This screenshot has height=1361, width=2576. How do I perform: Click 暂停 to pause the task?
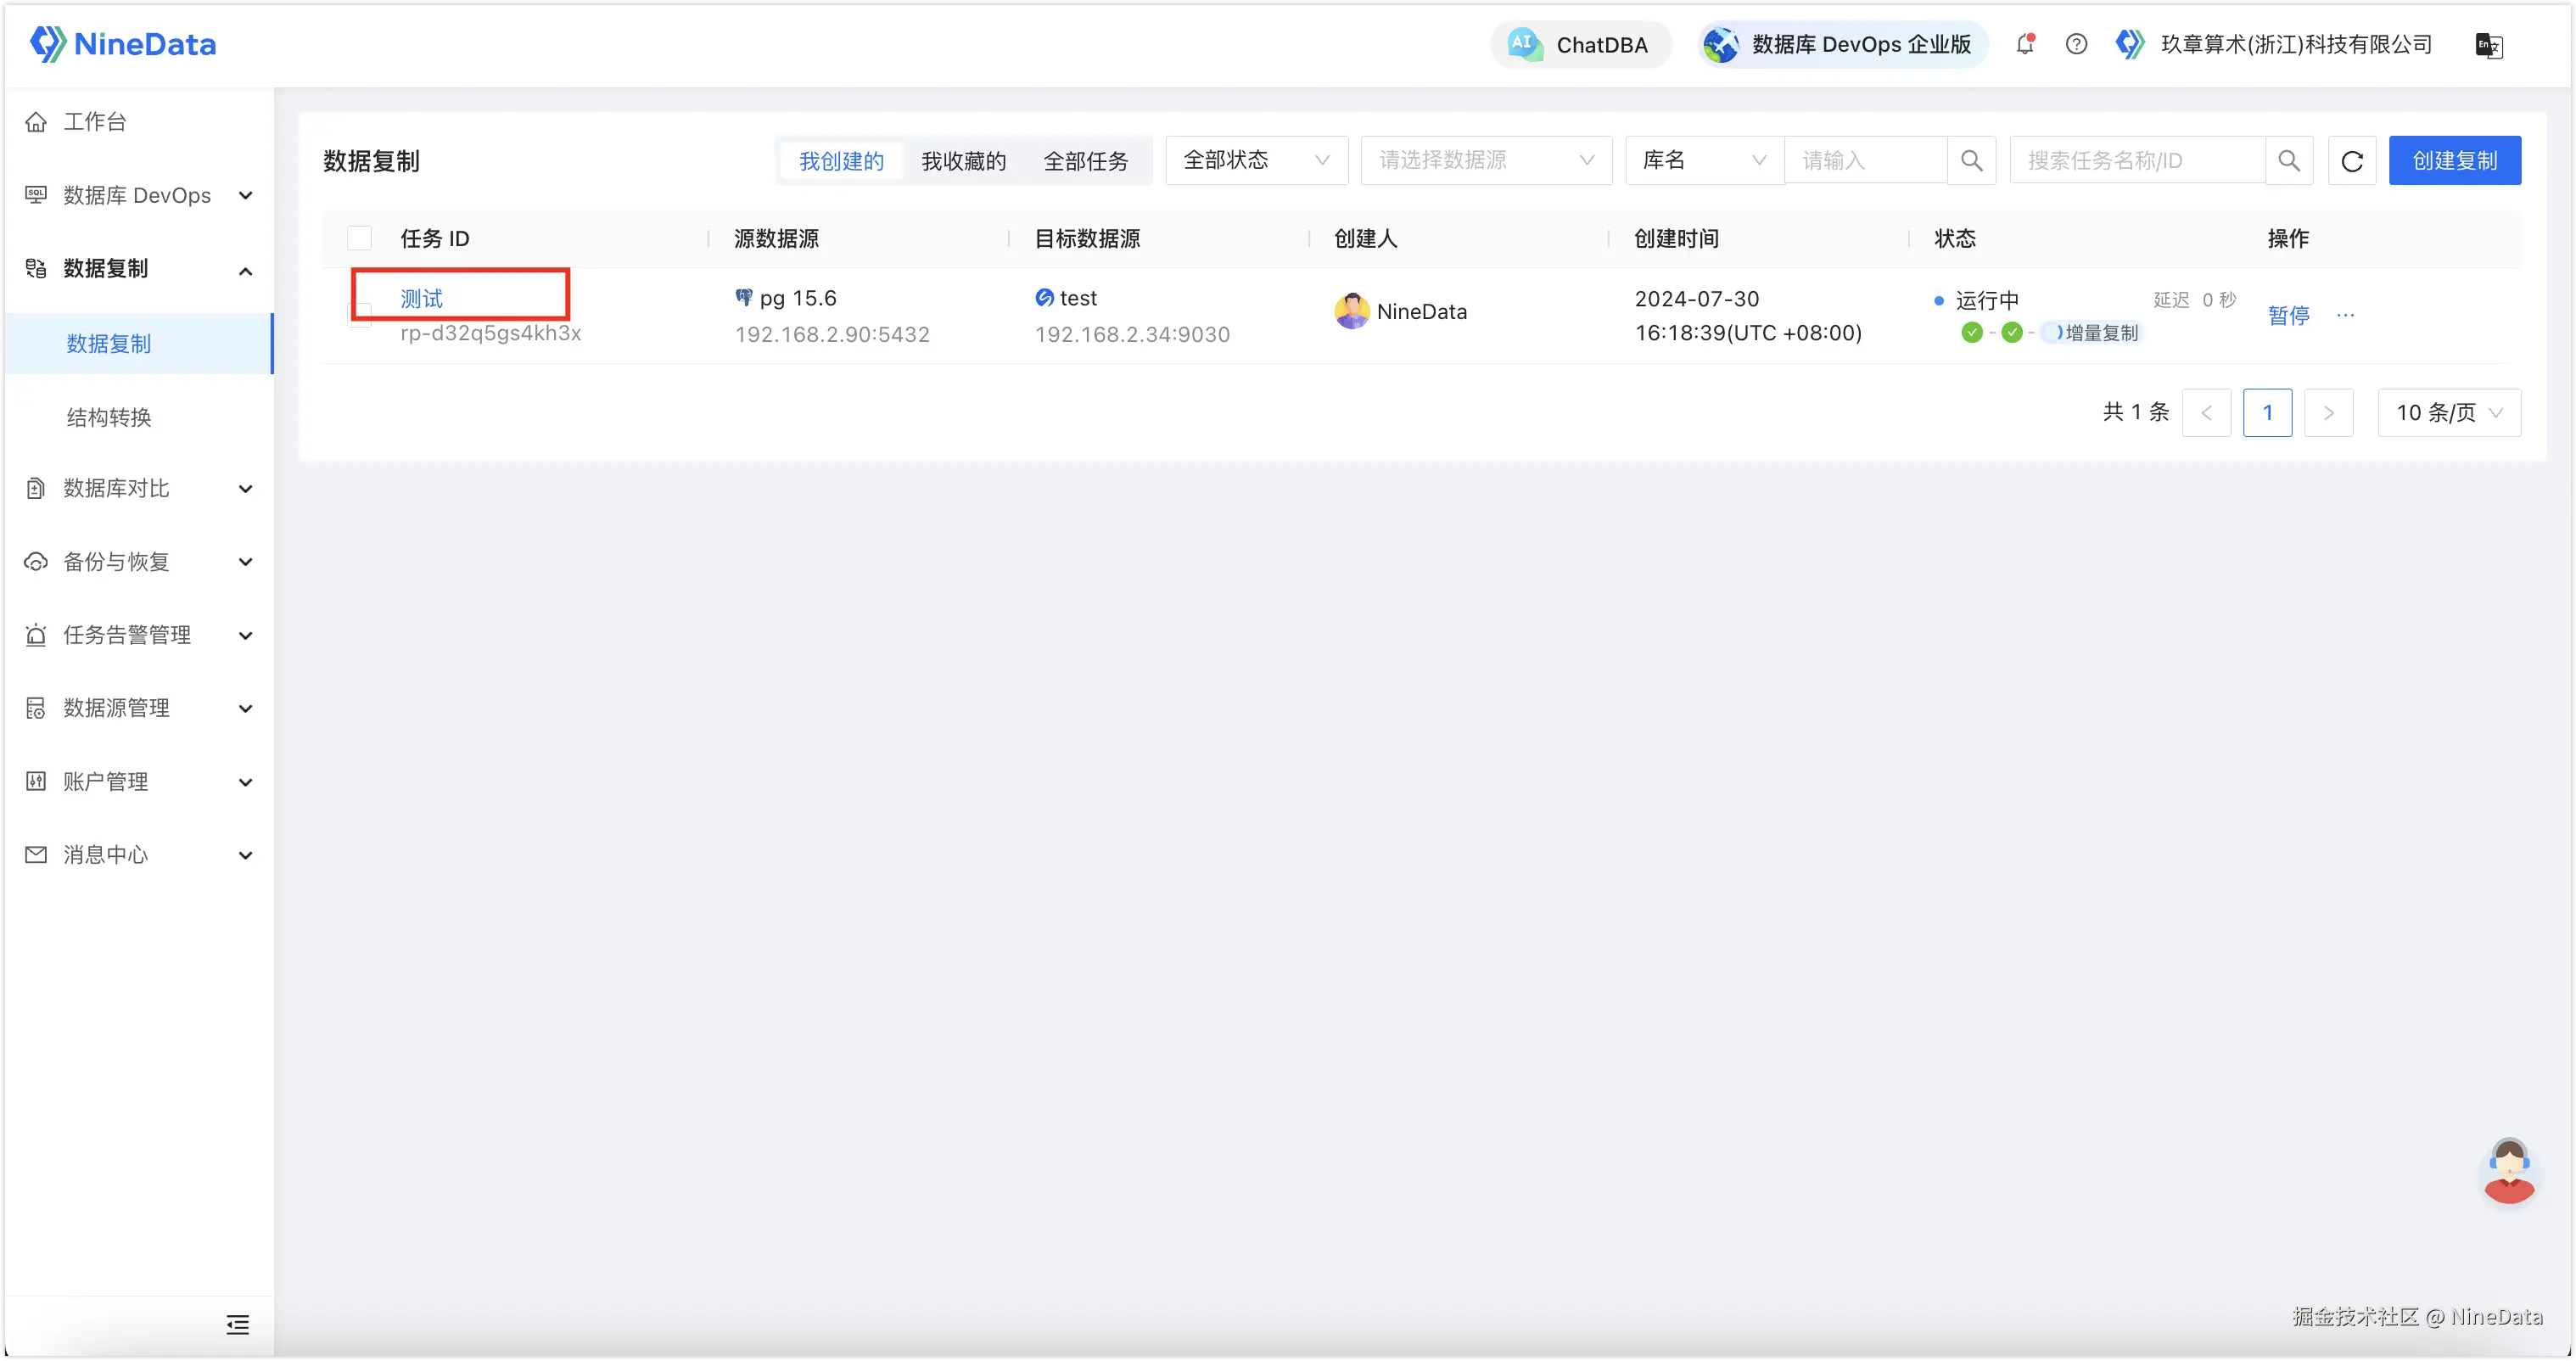point(2288,316)
